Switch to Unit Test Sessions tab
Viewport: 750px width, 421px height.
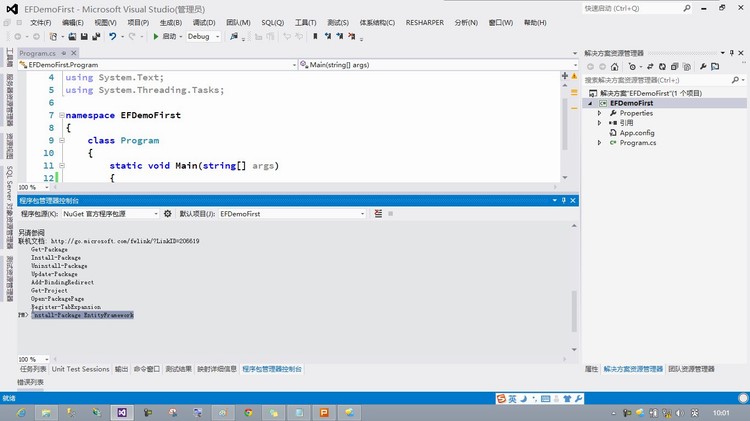[80, 369]
